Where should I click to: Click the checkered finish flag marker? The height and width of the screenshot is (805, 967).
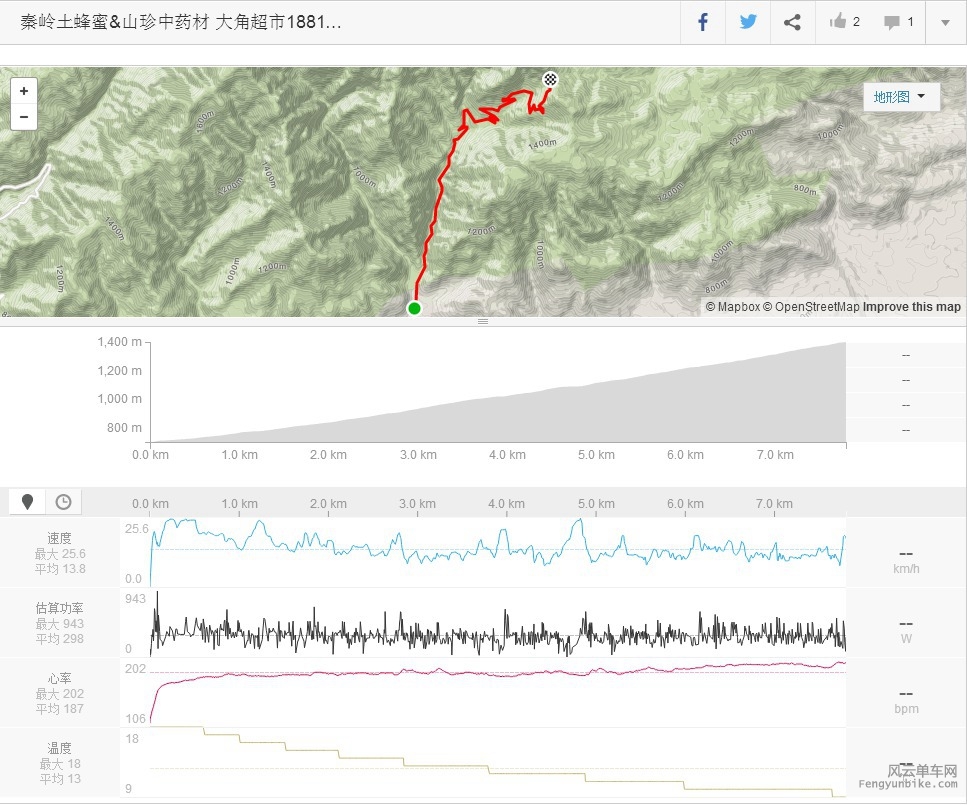click(x=550, y=79)
